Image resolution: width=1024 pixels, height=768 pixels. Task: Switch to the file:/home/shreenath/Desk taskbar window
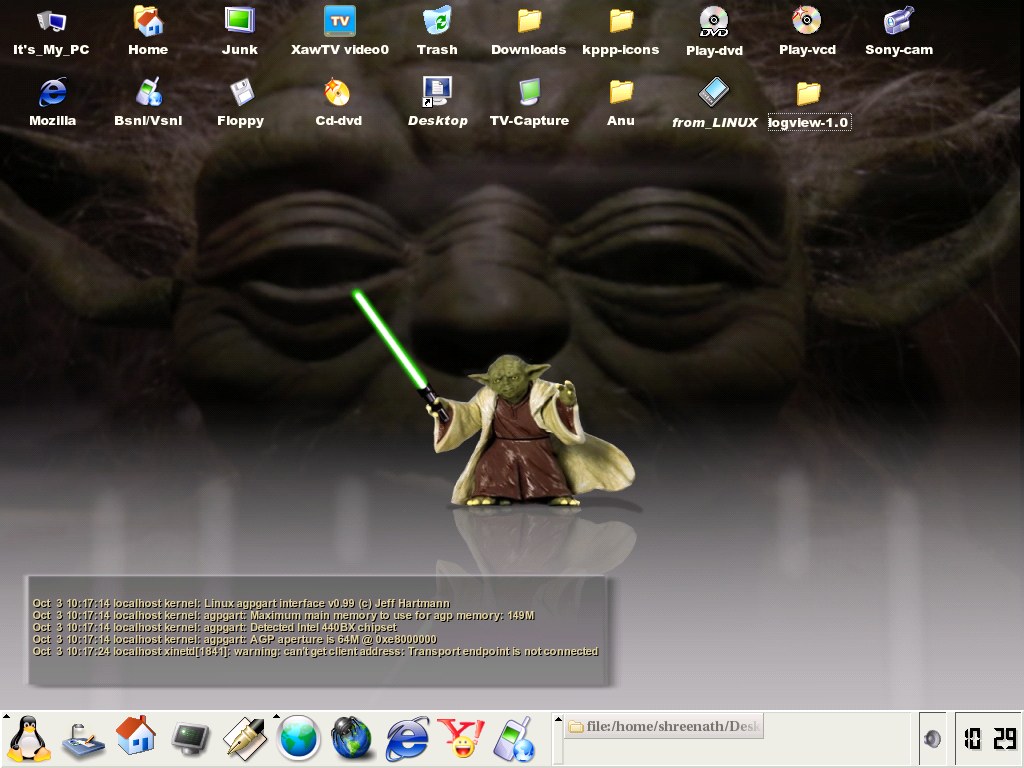click(x=664, y=726)
